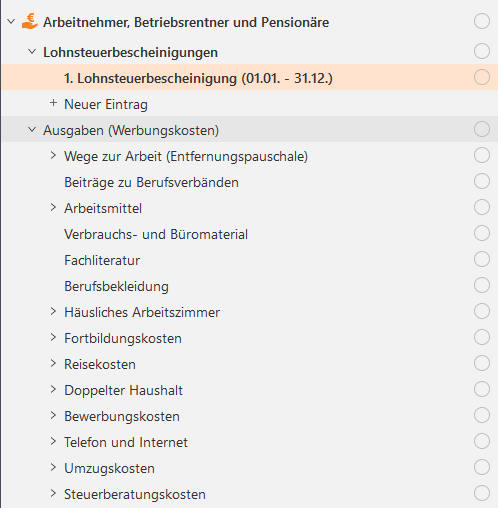The height and width of the screenshot is (508, 498).
Task: Click status circle beside Berufsbekleidung
Action: click(x=482, y=285)
